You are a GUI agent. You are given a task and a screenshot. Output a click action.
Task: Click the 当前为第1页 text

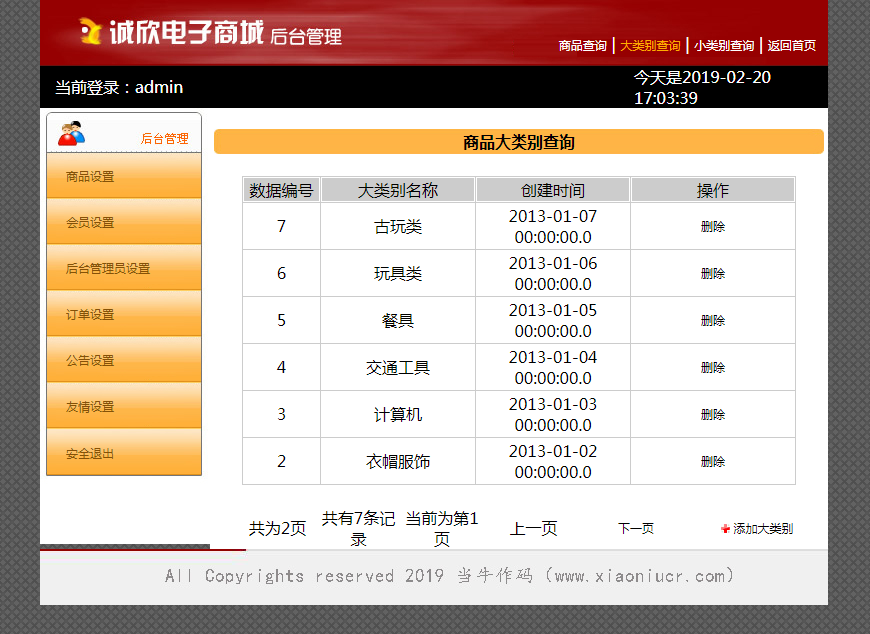click(x=442, y=529)
